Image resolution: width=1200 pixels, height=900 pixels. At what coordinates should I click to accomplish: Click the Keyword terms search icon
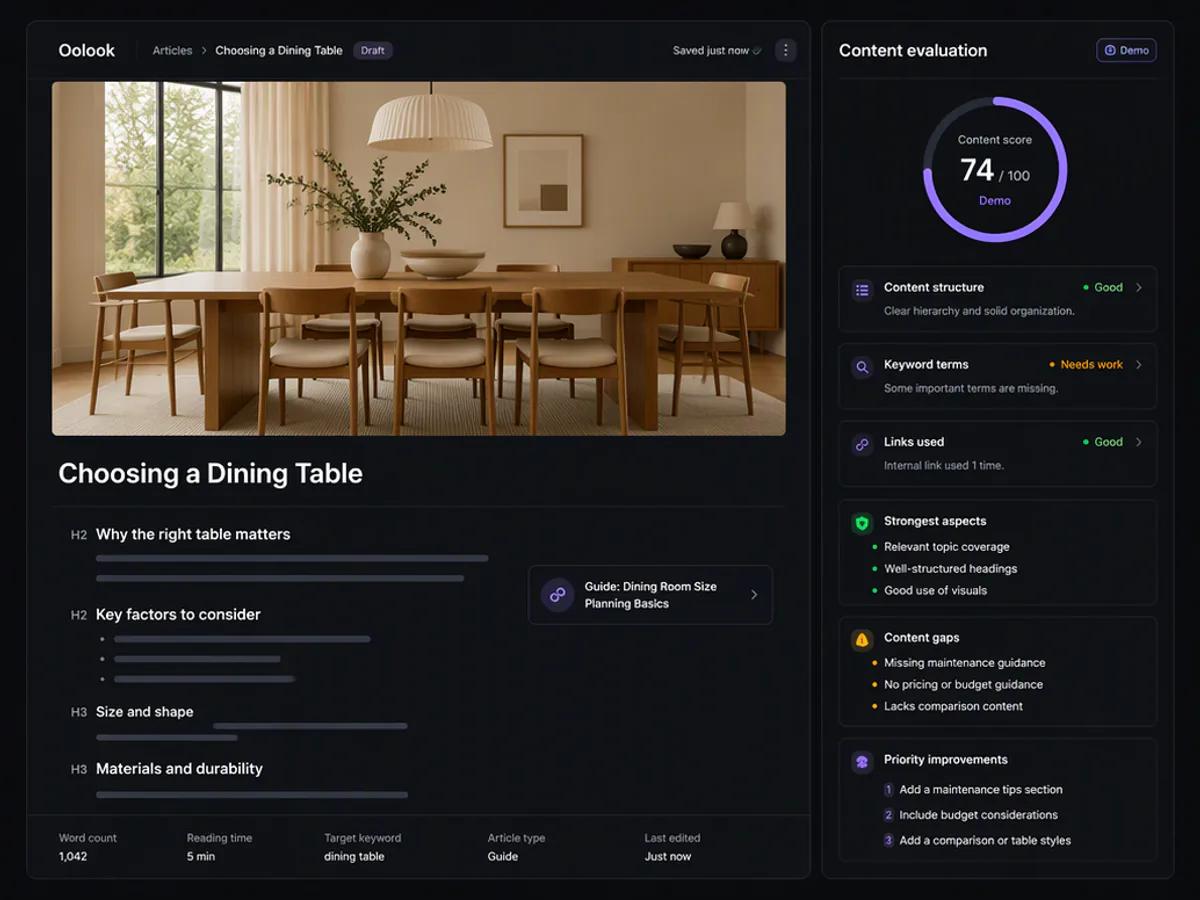(x=862, y=367)
